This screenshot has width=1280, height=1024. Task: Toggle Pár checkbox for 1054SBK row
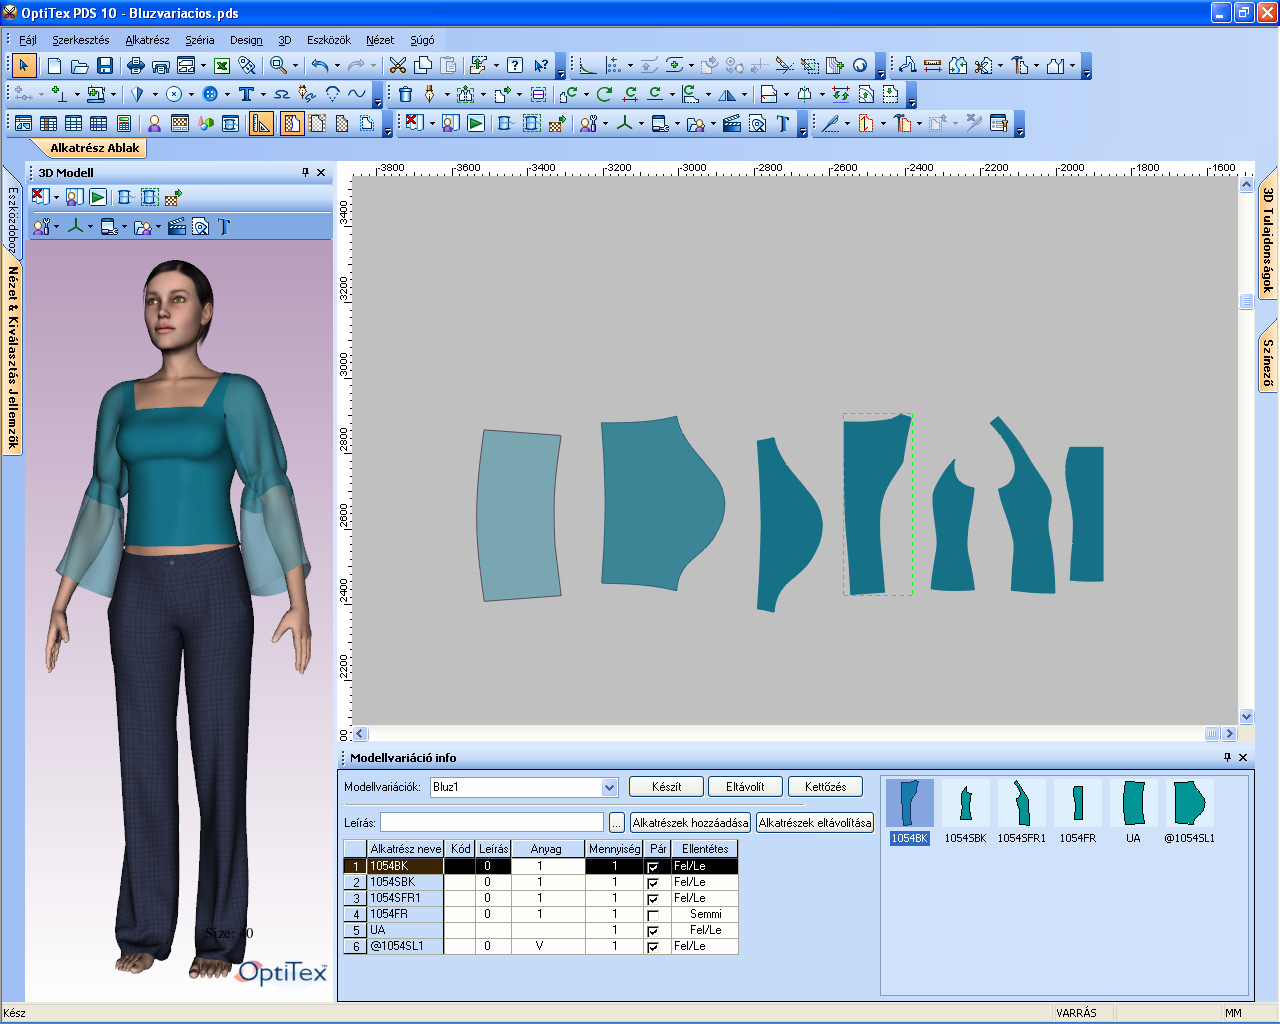tap(653, 883)
